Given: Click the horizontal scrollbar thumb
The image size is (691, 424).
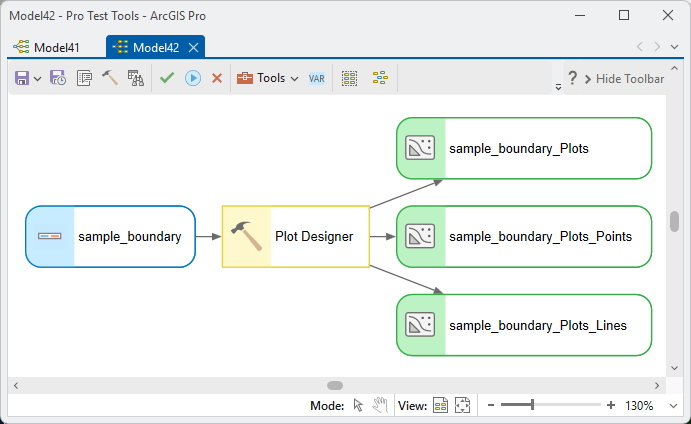Looking at the screenshot, I should [x=335, y=386].
